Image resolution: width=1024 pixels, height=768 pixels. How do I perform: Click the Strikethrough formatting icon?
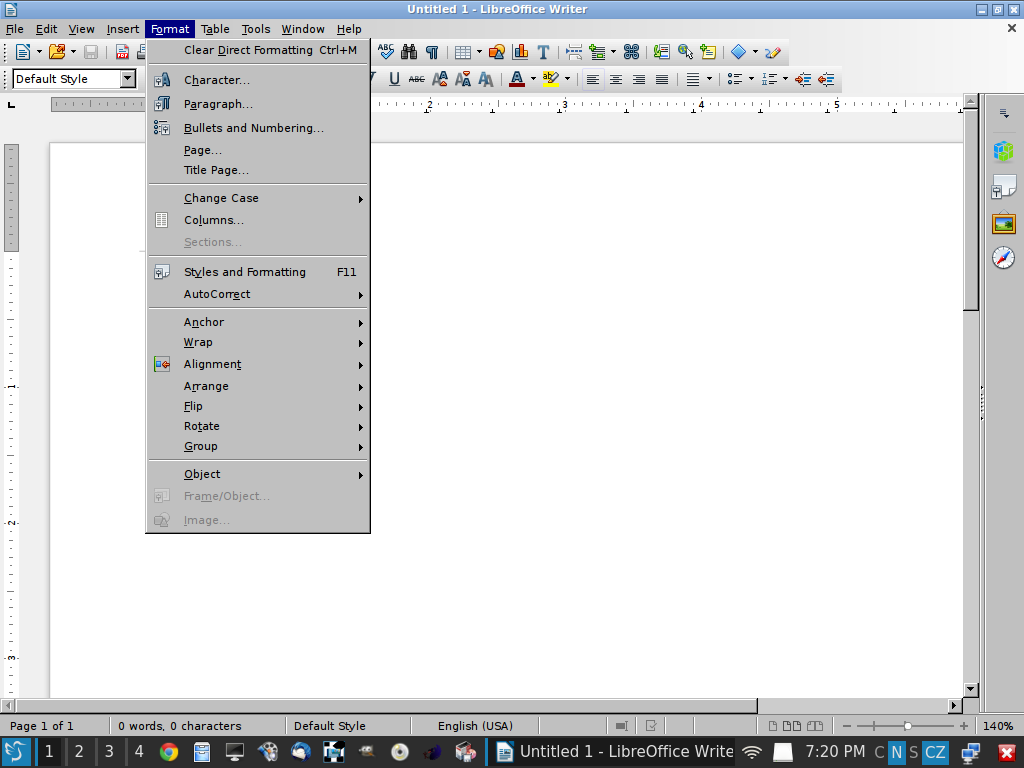(x=416, y=79)
